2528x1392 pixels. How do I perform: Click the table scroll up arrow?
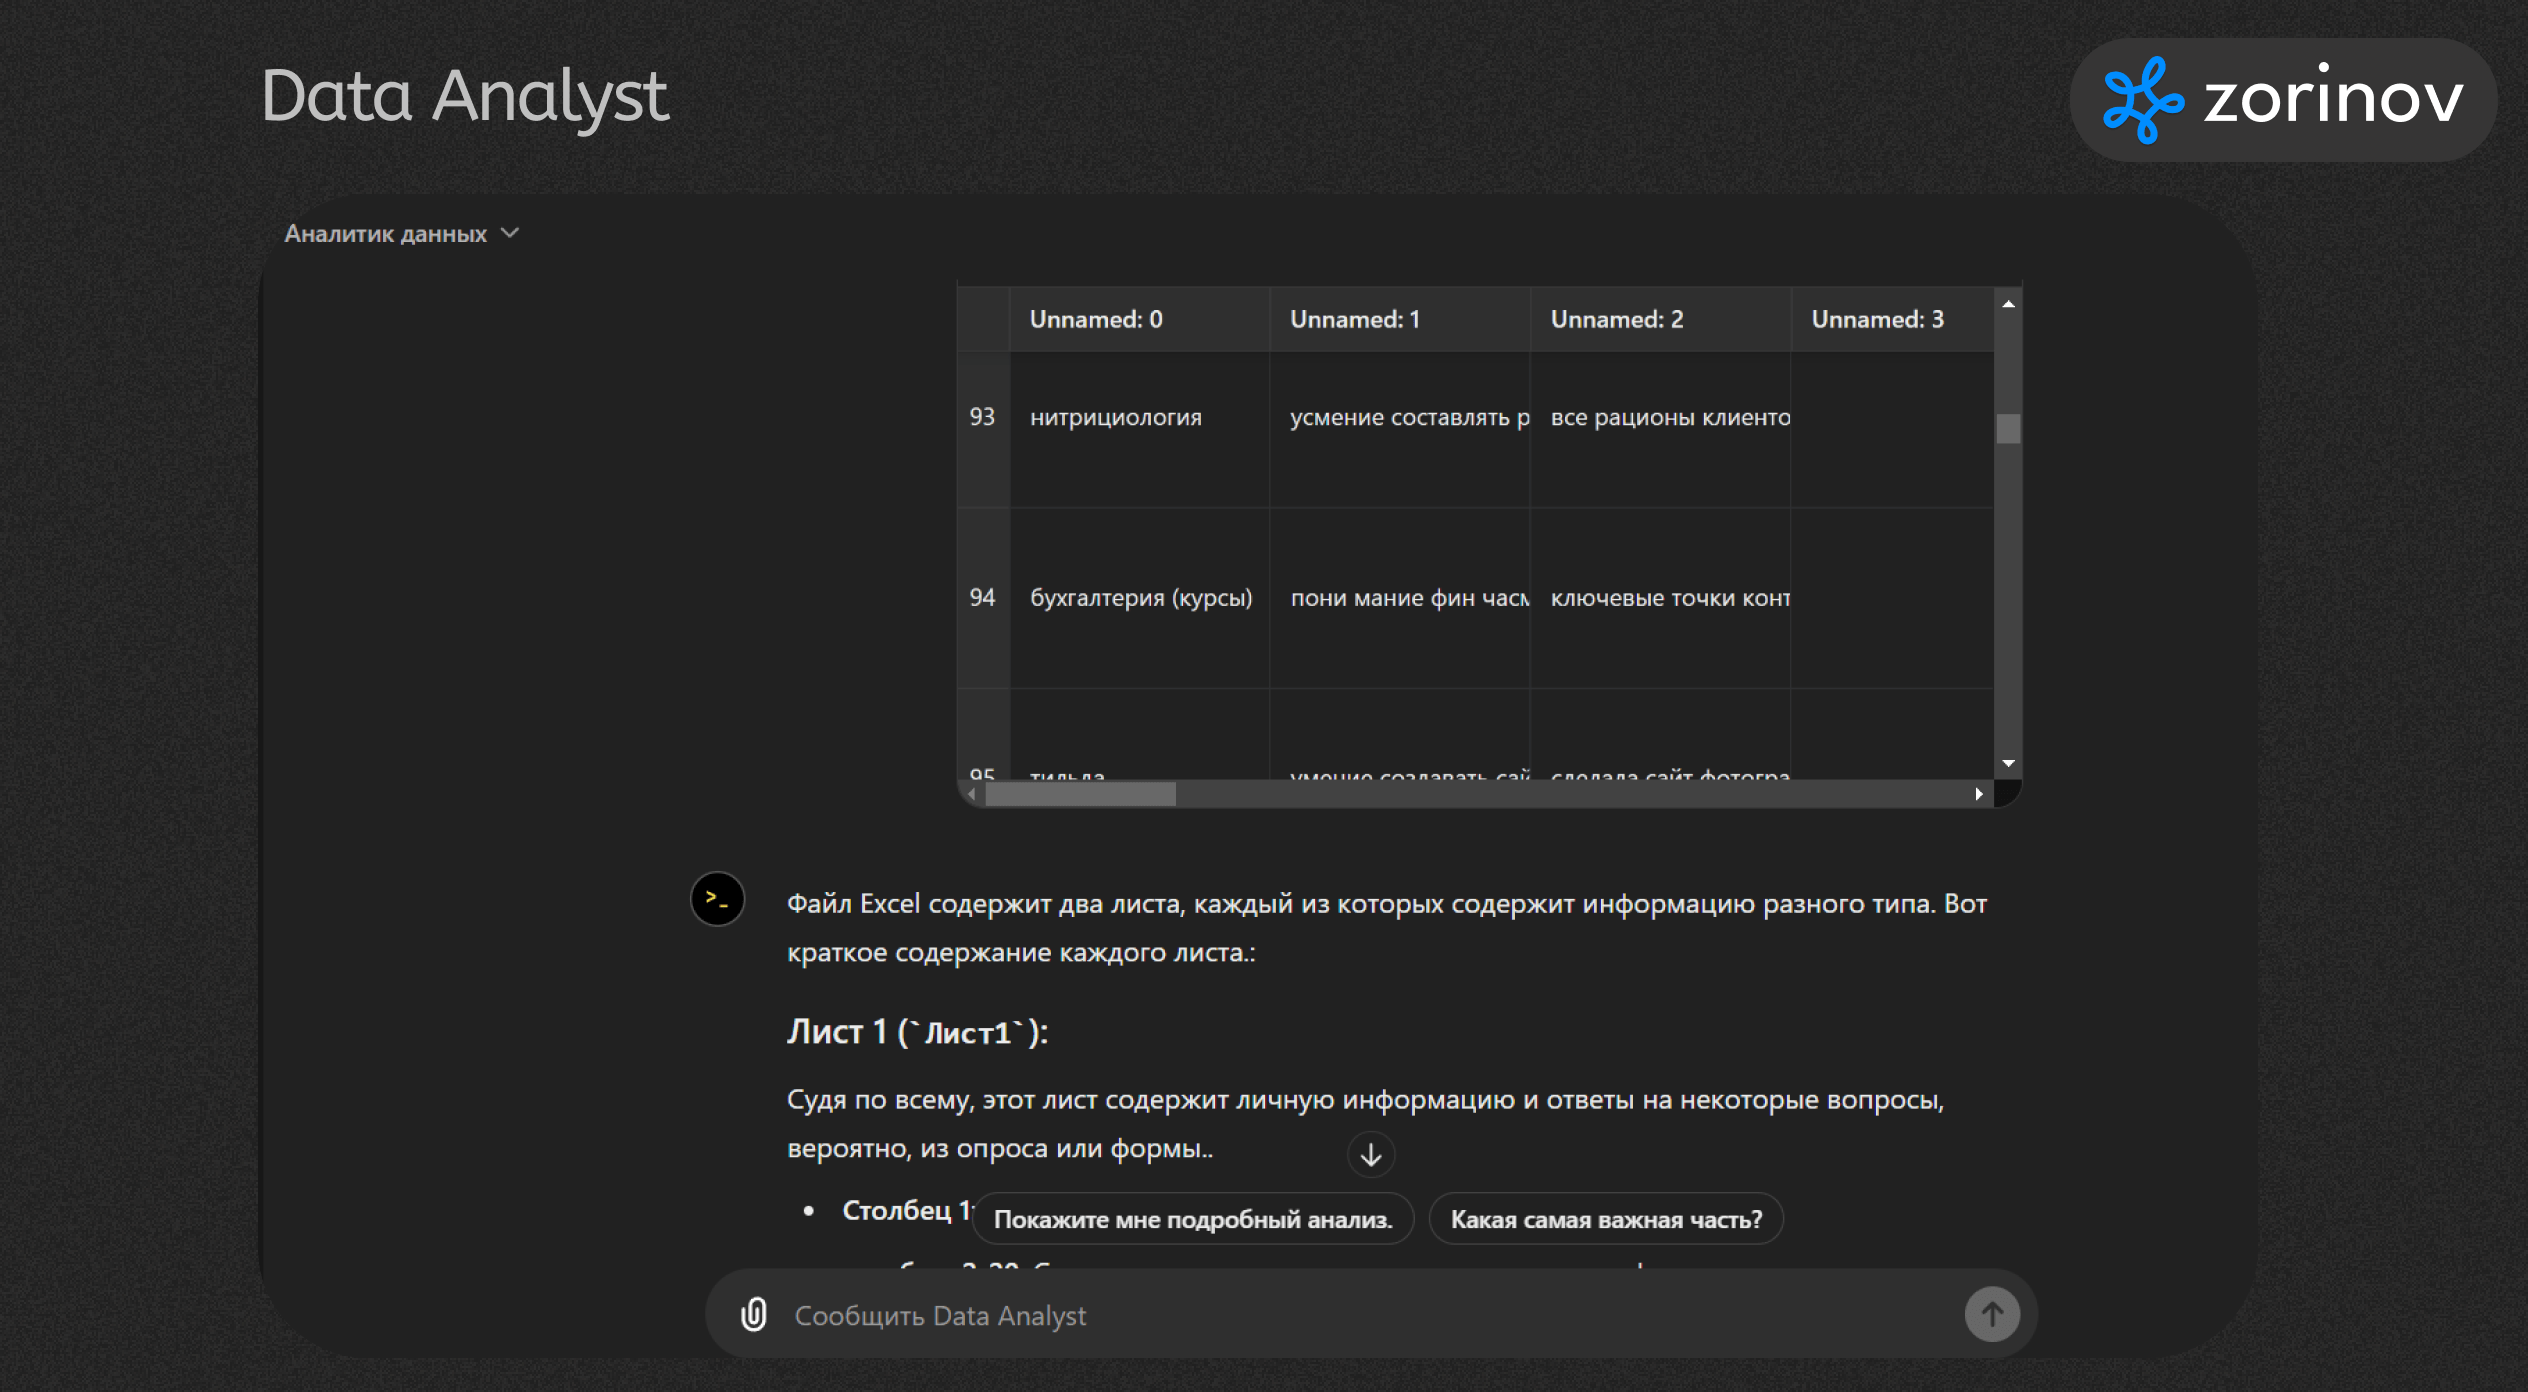pyautogui.click(x=2008, y=304)
